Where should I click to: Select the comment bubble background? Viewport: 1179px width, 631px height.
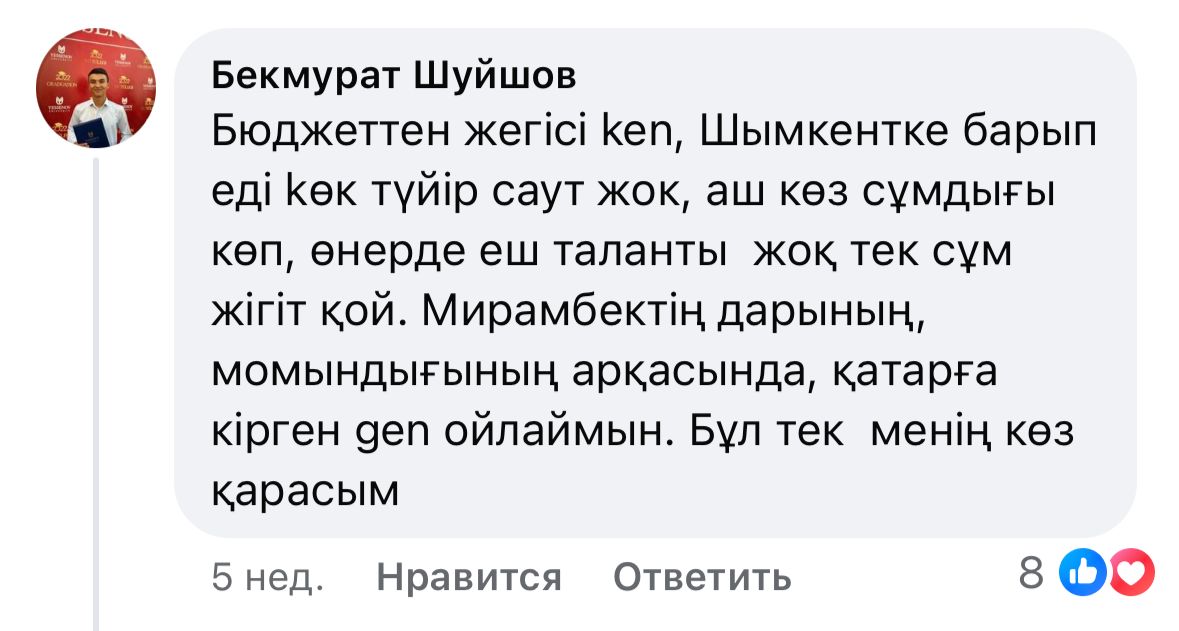click(x=655, y=283)
